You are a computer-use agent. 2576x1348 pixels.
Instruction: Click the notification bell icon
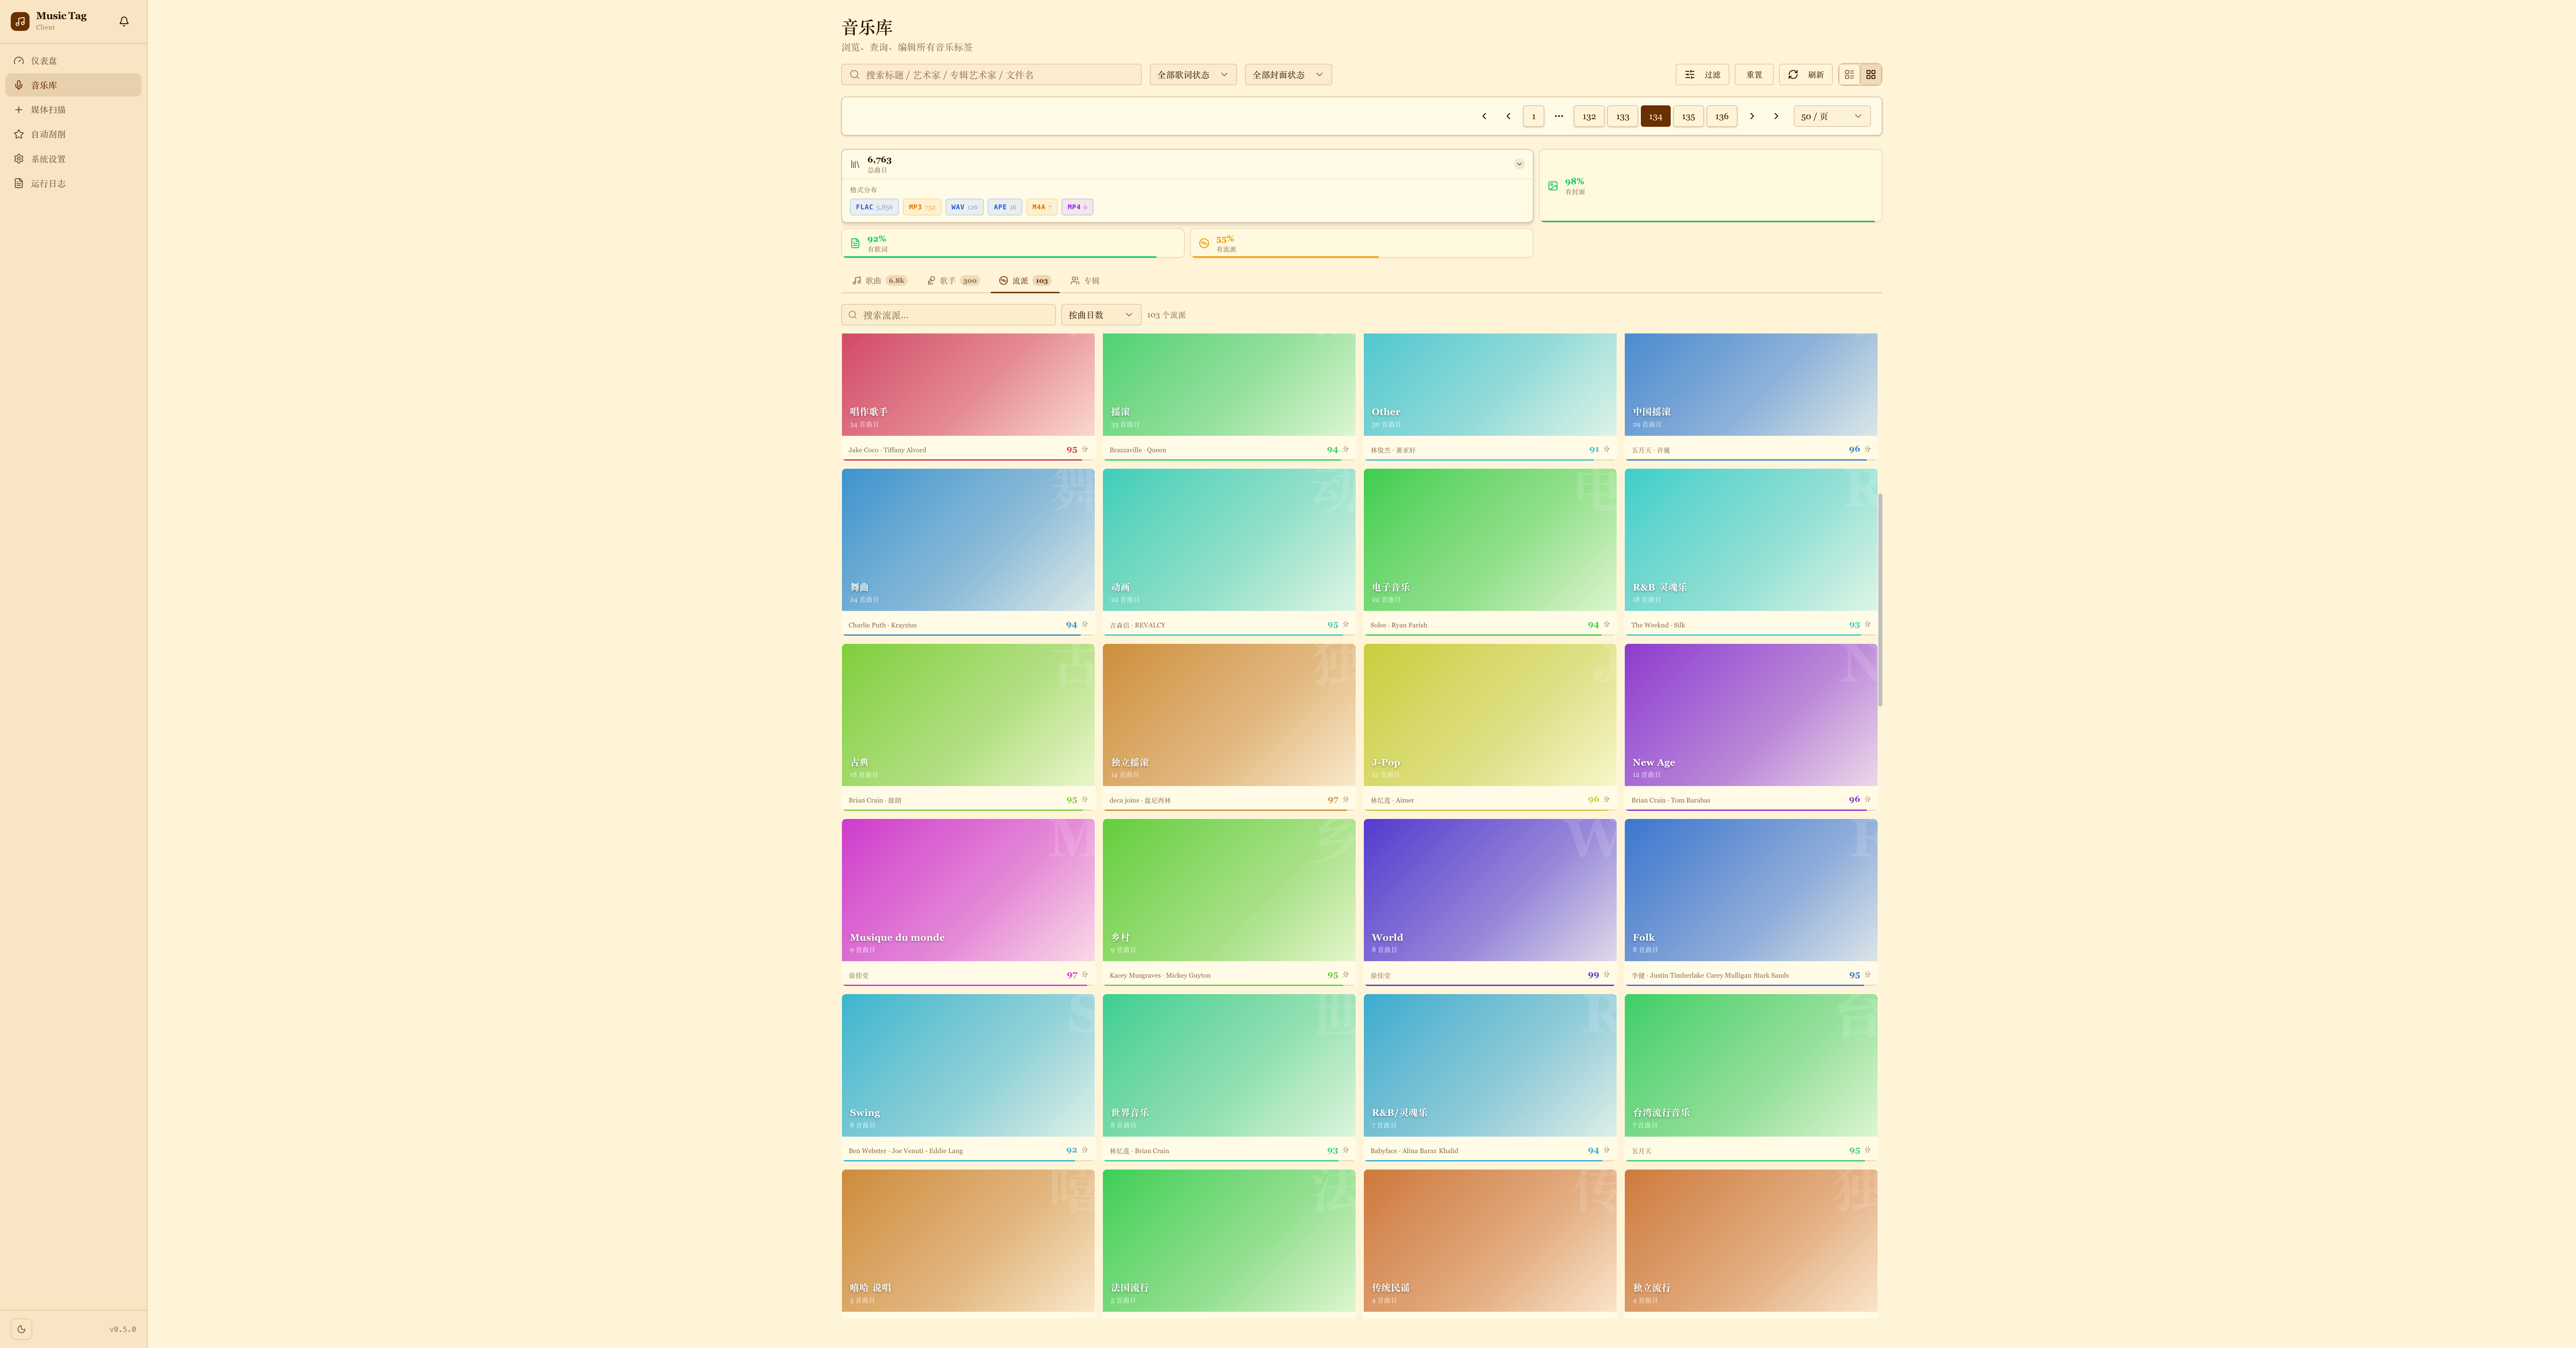[124, 21]
